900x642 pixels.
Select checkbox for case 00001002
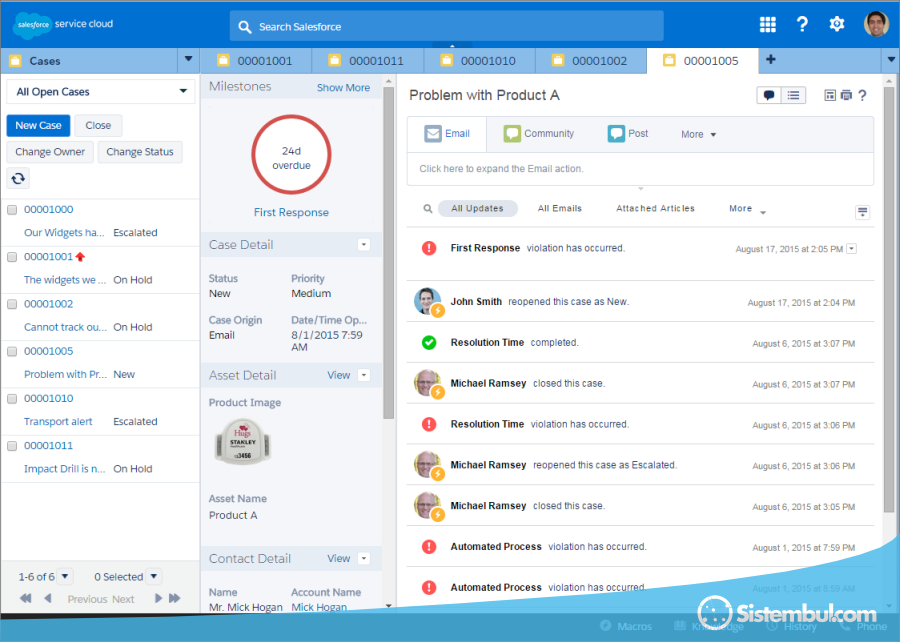click(12, 304)
